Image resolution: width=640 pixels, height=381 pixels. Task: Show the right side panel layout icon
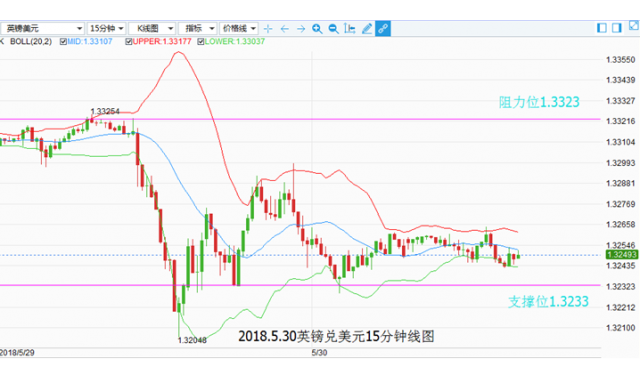[617, 28]
